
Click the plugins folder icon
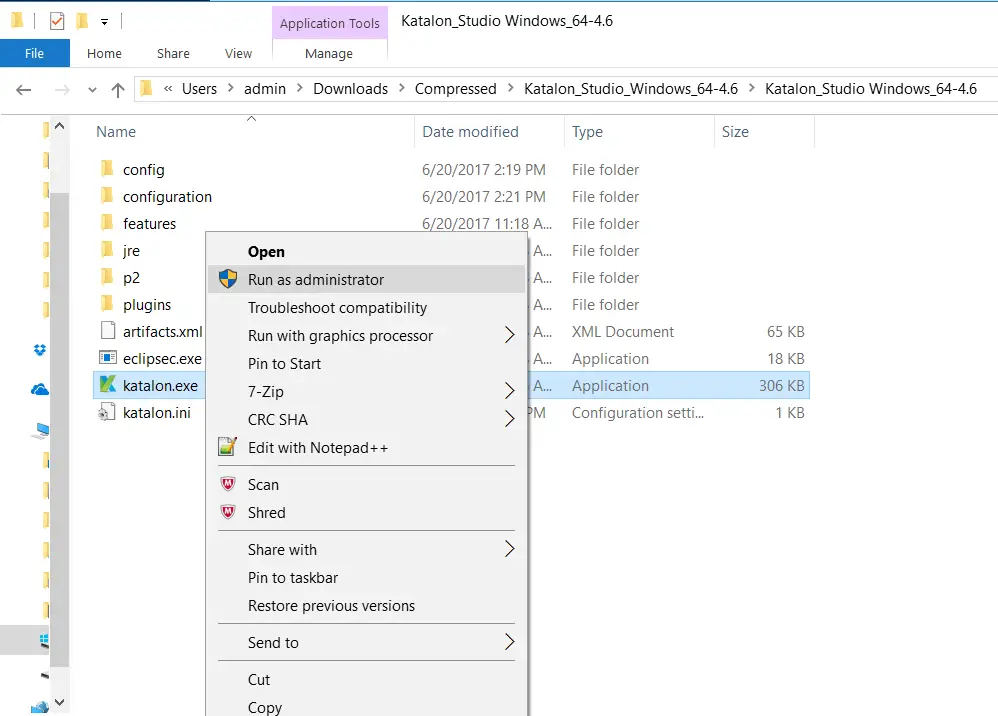tap(107, 304)
